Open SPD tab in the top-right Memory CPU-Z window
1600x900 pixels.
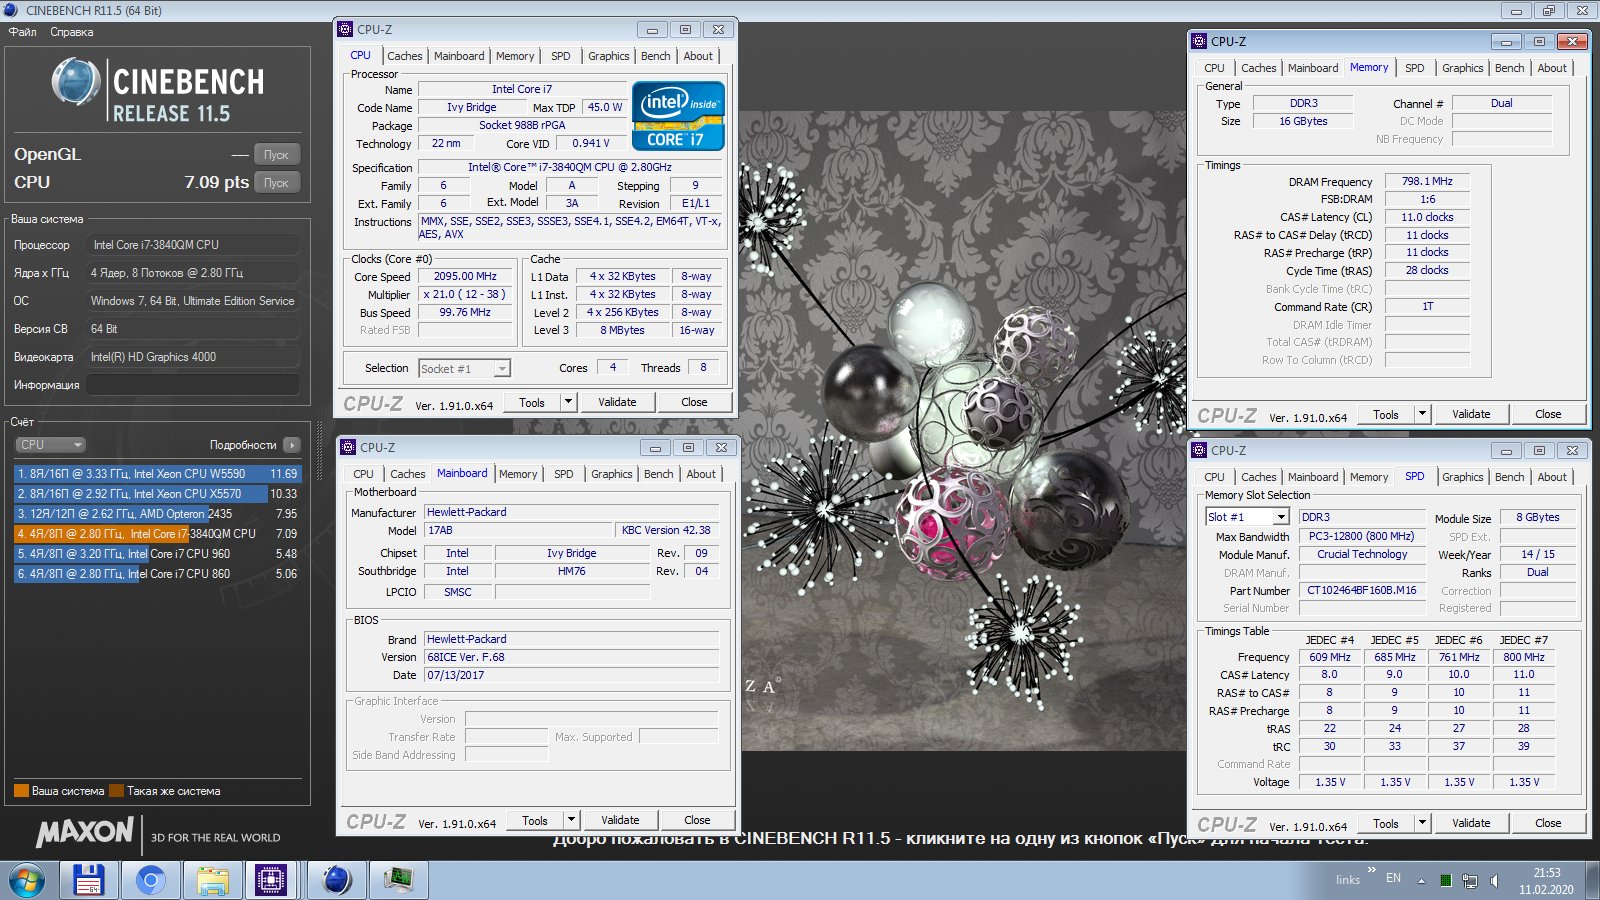pos(1415,68)
